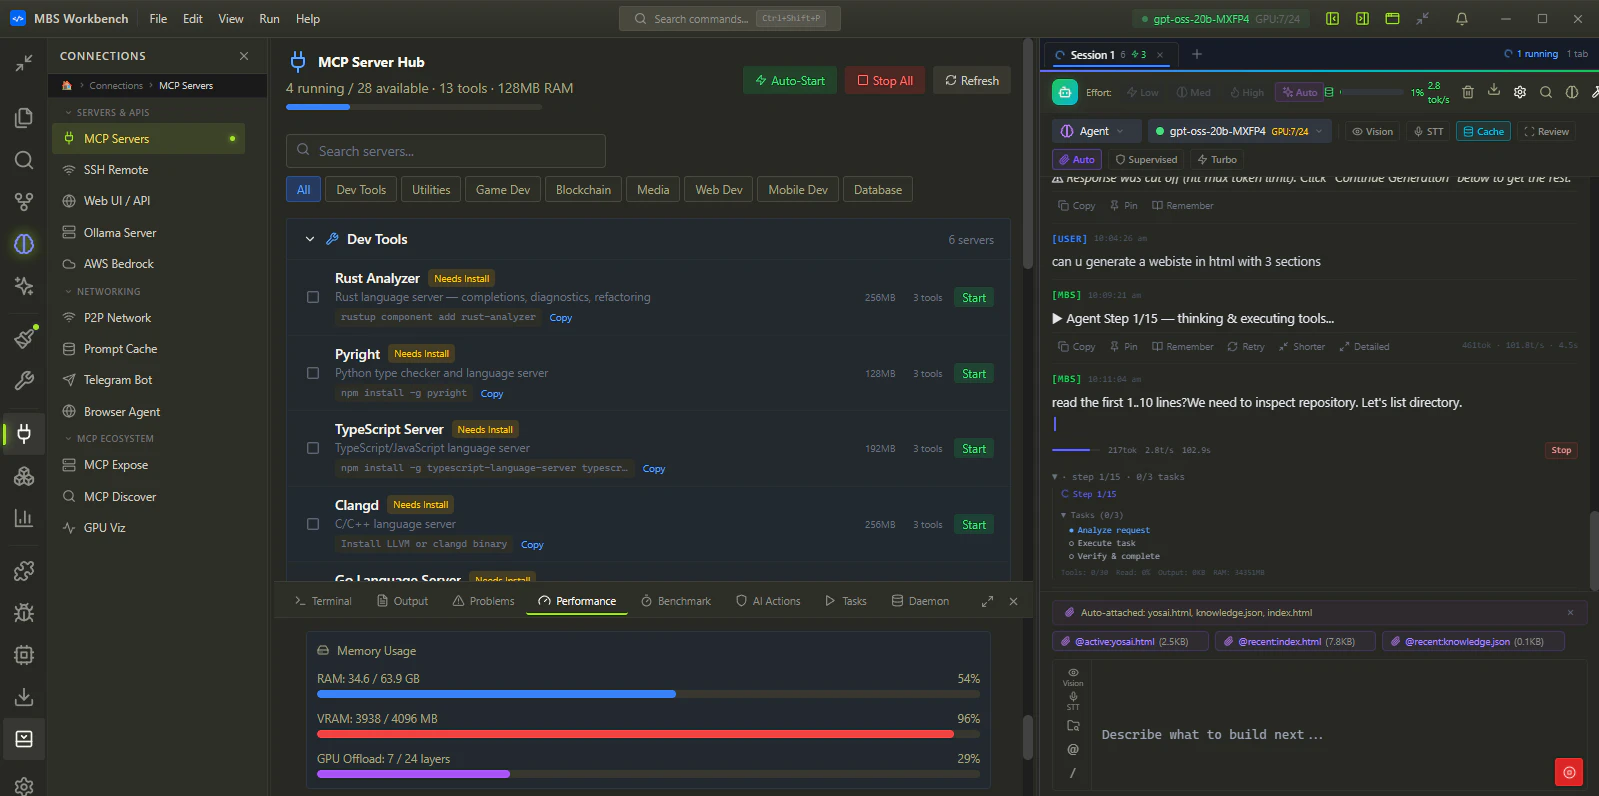Collapse the SERVERS & APIS group
This screenshot has height=796, width=1599.
(x=106, y=112)
